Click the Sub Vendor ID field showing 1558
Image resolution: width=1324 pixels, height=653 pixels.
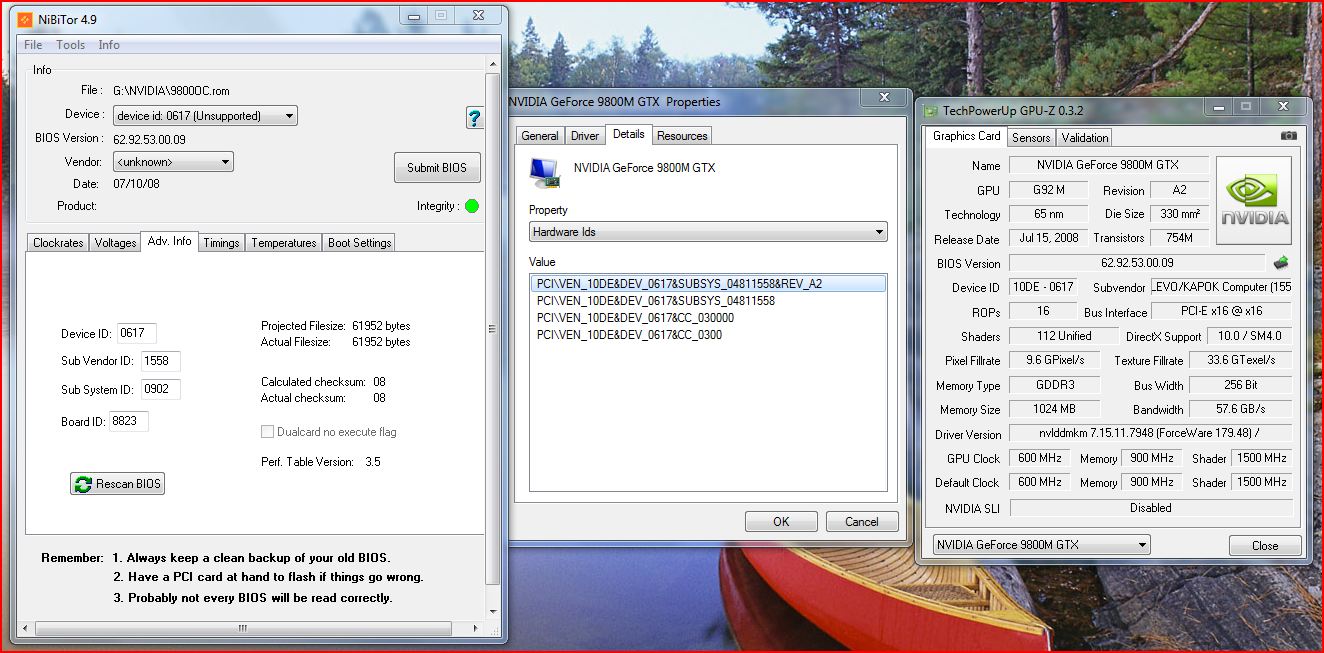pos(161,361)
